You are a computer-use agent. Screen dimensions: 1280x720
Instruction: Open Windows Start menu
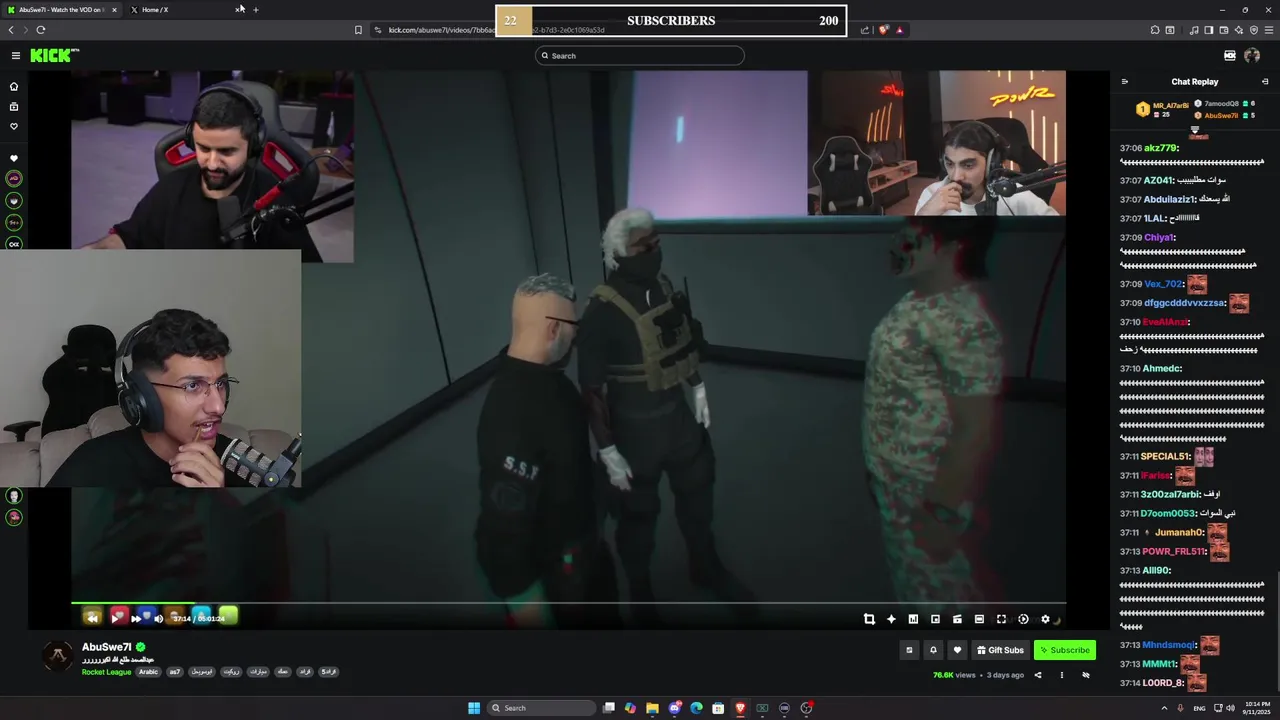coord(474,708)
